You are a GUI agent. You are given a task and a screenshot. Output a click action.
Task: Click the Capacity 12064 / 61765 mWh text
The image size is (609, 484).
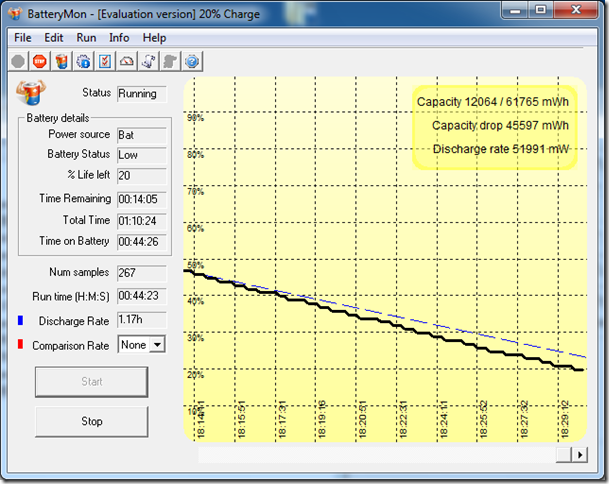click(492, 102)
